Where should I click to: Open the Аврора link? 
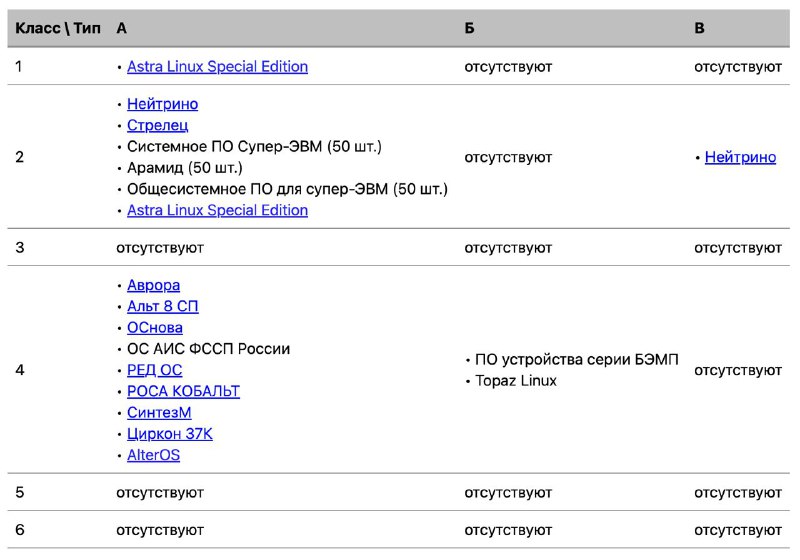point(154,285)
